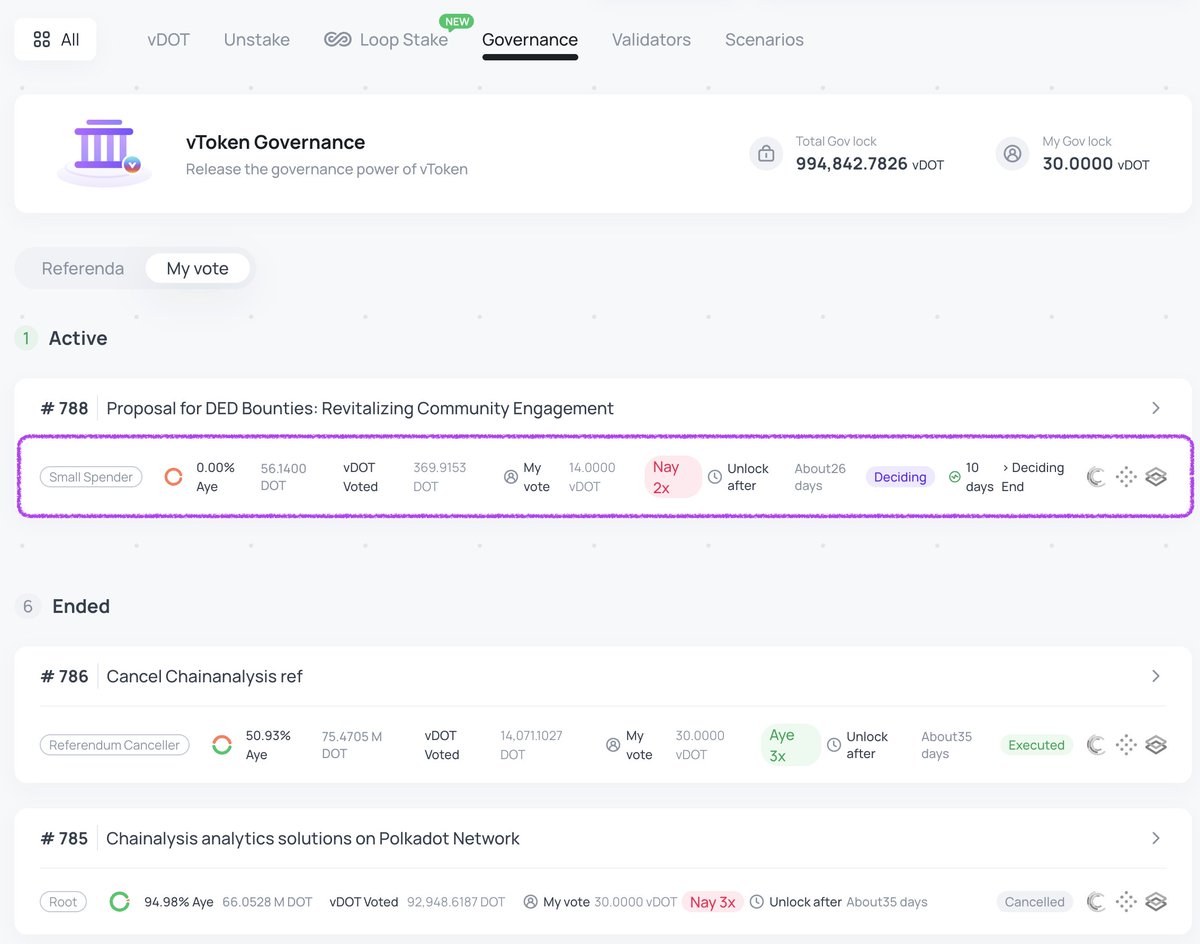
Task: Click the Referendum Canceller track tag
Action: (115, 745)
